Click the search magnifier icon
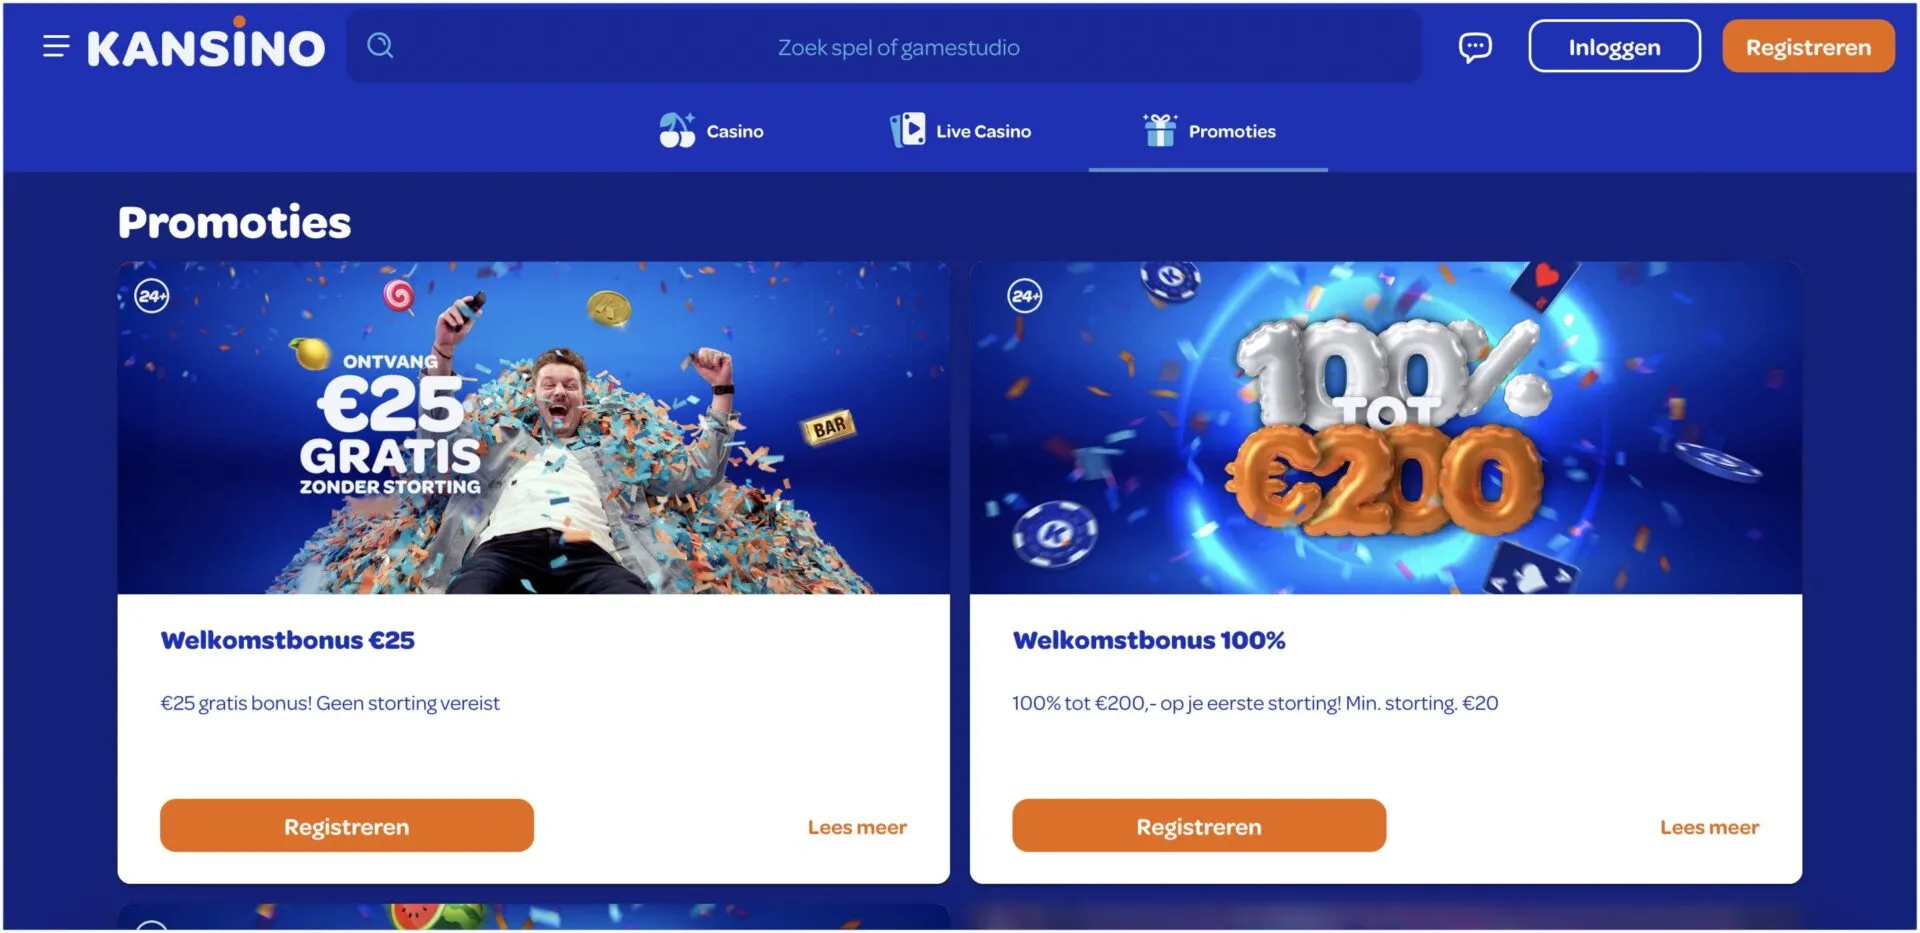 380,45
